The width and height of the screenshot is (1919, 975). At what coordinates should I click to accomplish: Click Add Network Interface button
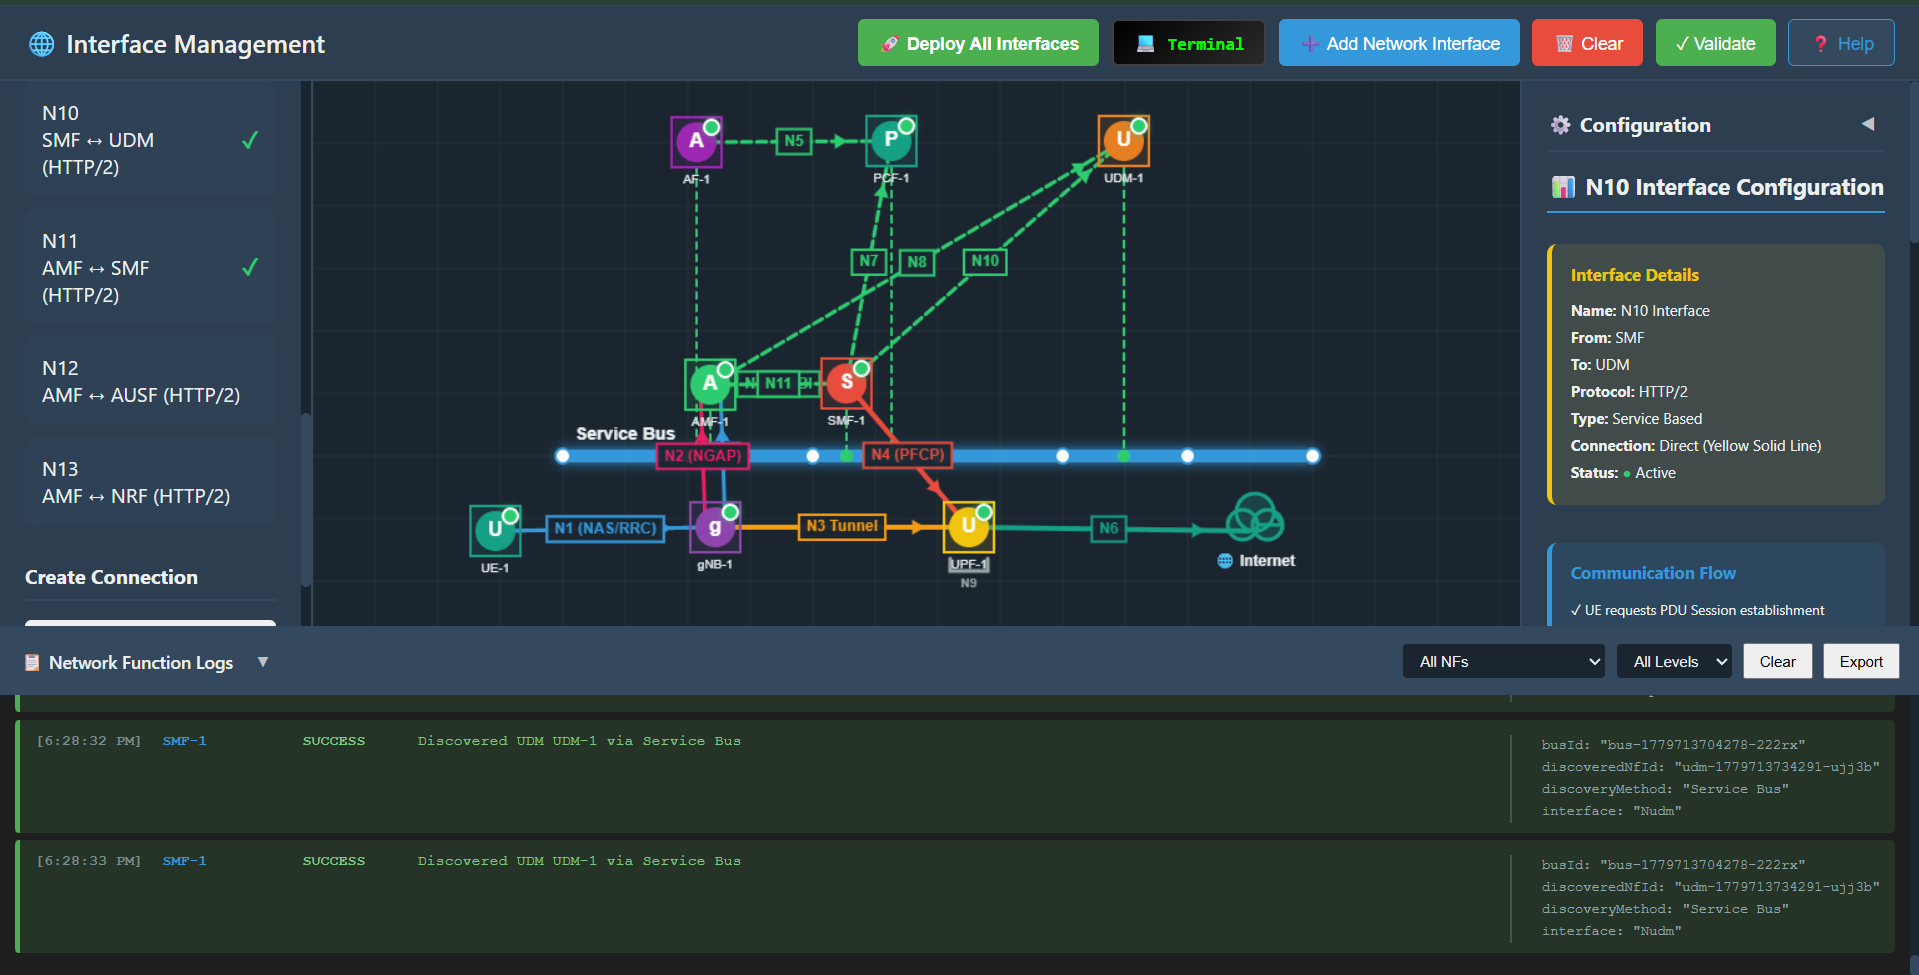point(1399,43)
